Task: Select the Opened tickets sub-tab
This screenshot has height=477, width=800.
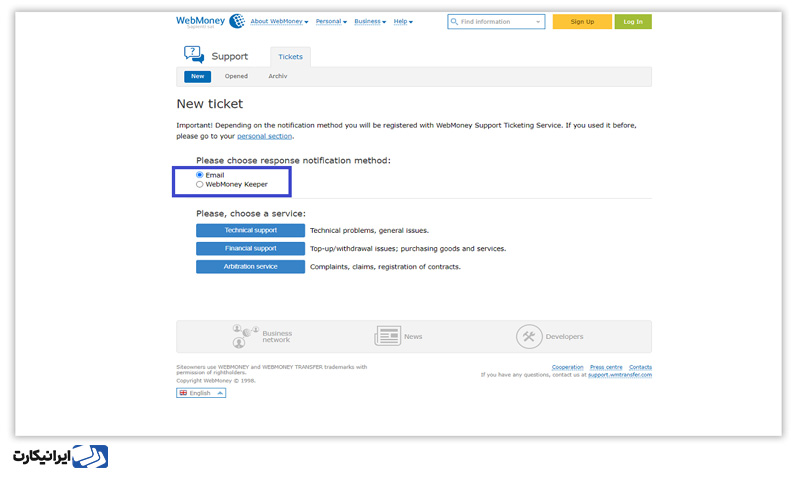Action: 236,77
